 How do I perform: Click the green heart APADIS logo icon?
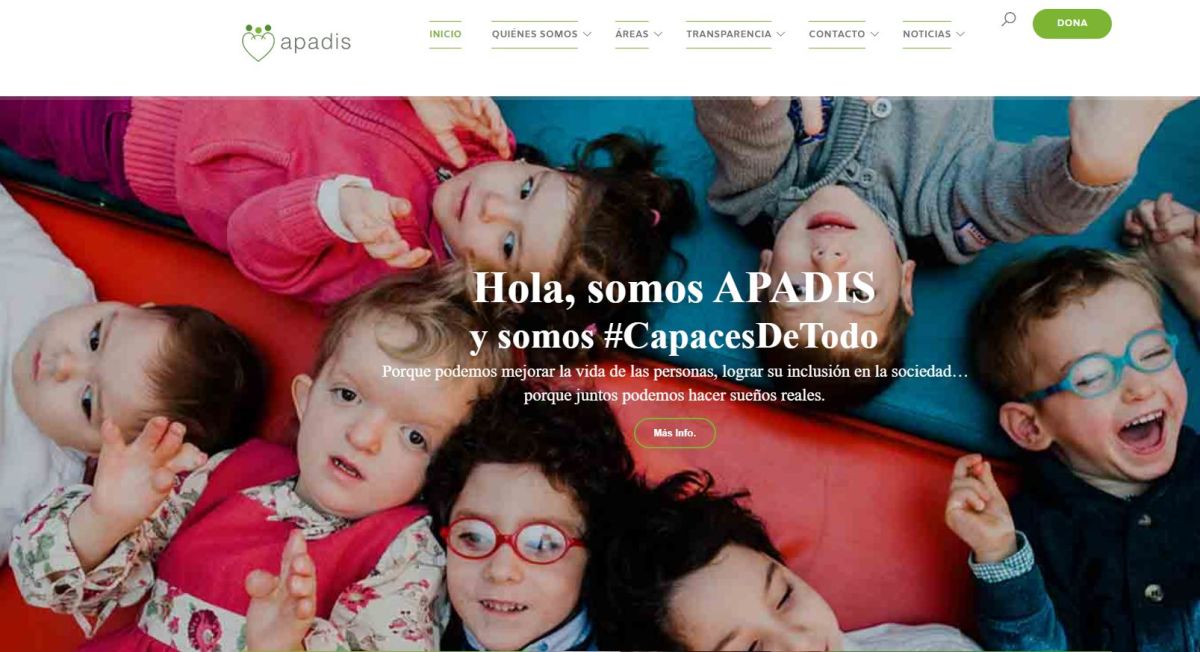pos(258,43)
